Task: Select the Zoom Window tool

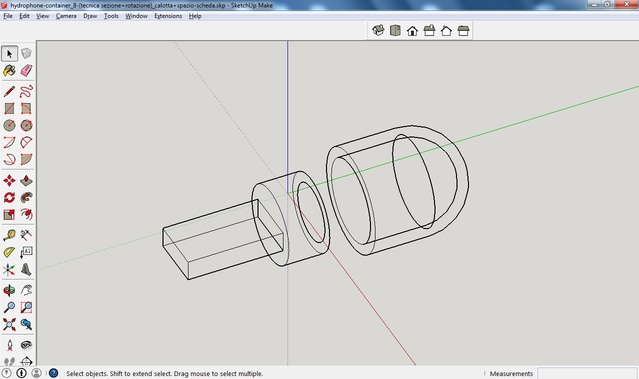Action: [26, 307]
